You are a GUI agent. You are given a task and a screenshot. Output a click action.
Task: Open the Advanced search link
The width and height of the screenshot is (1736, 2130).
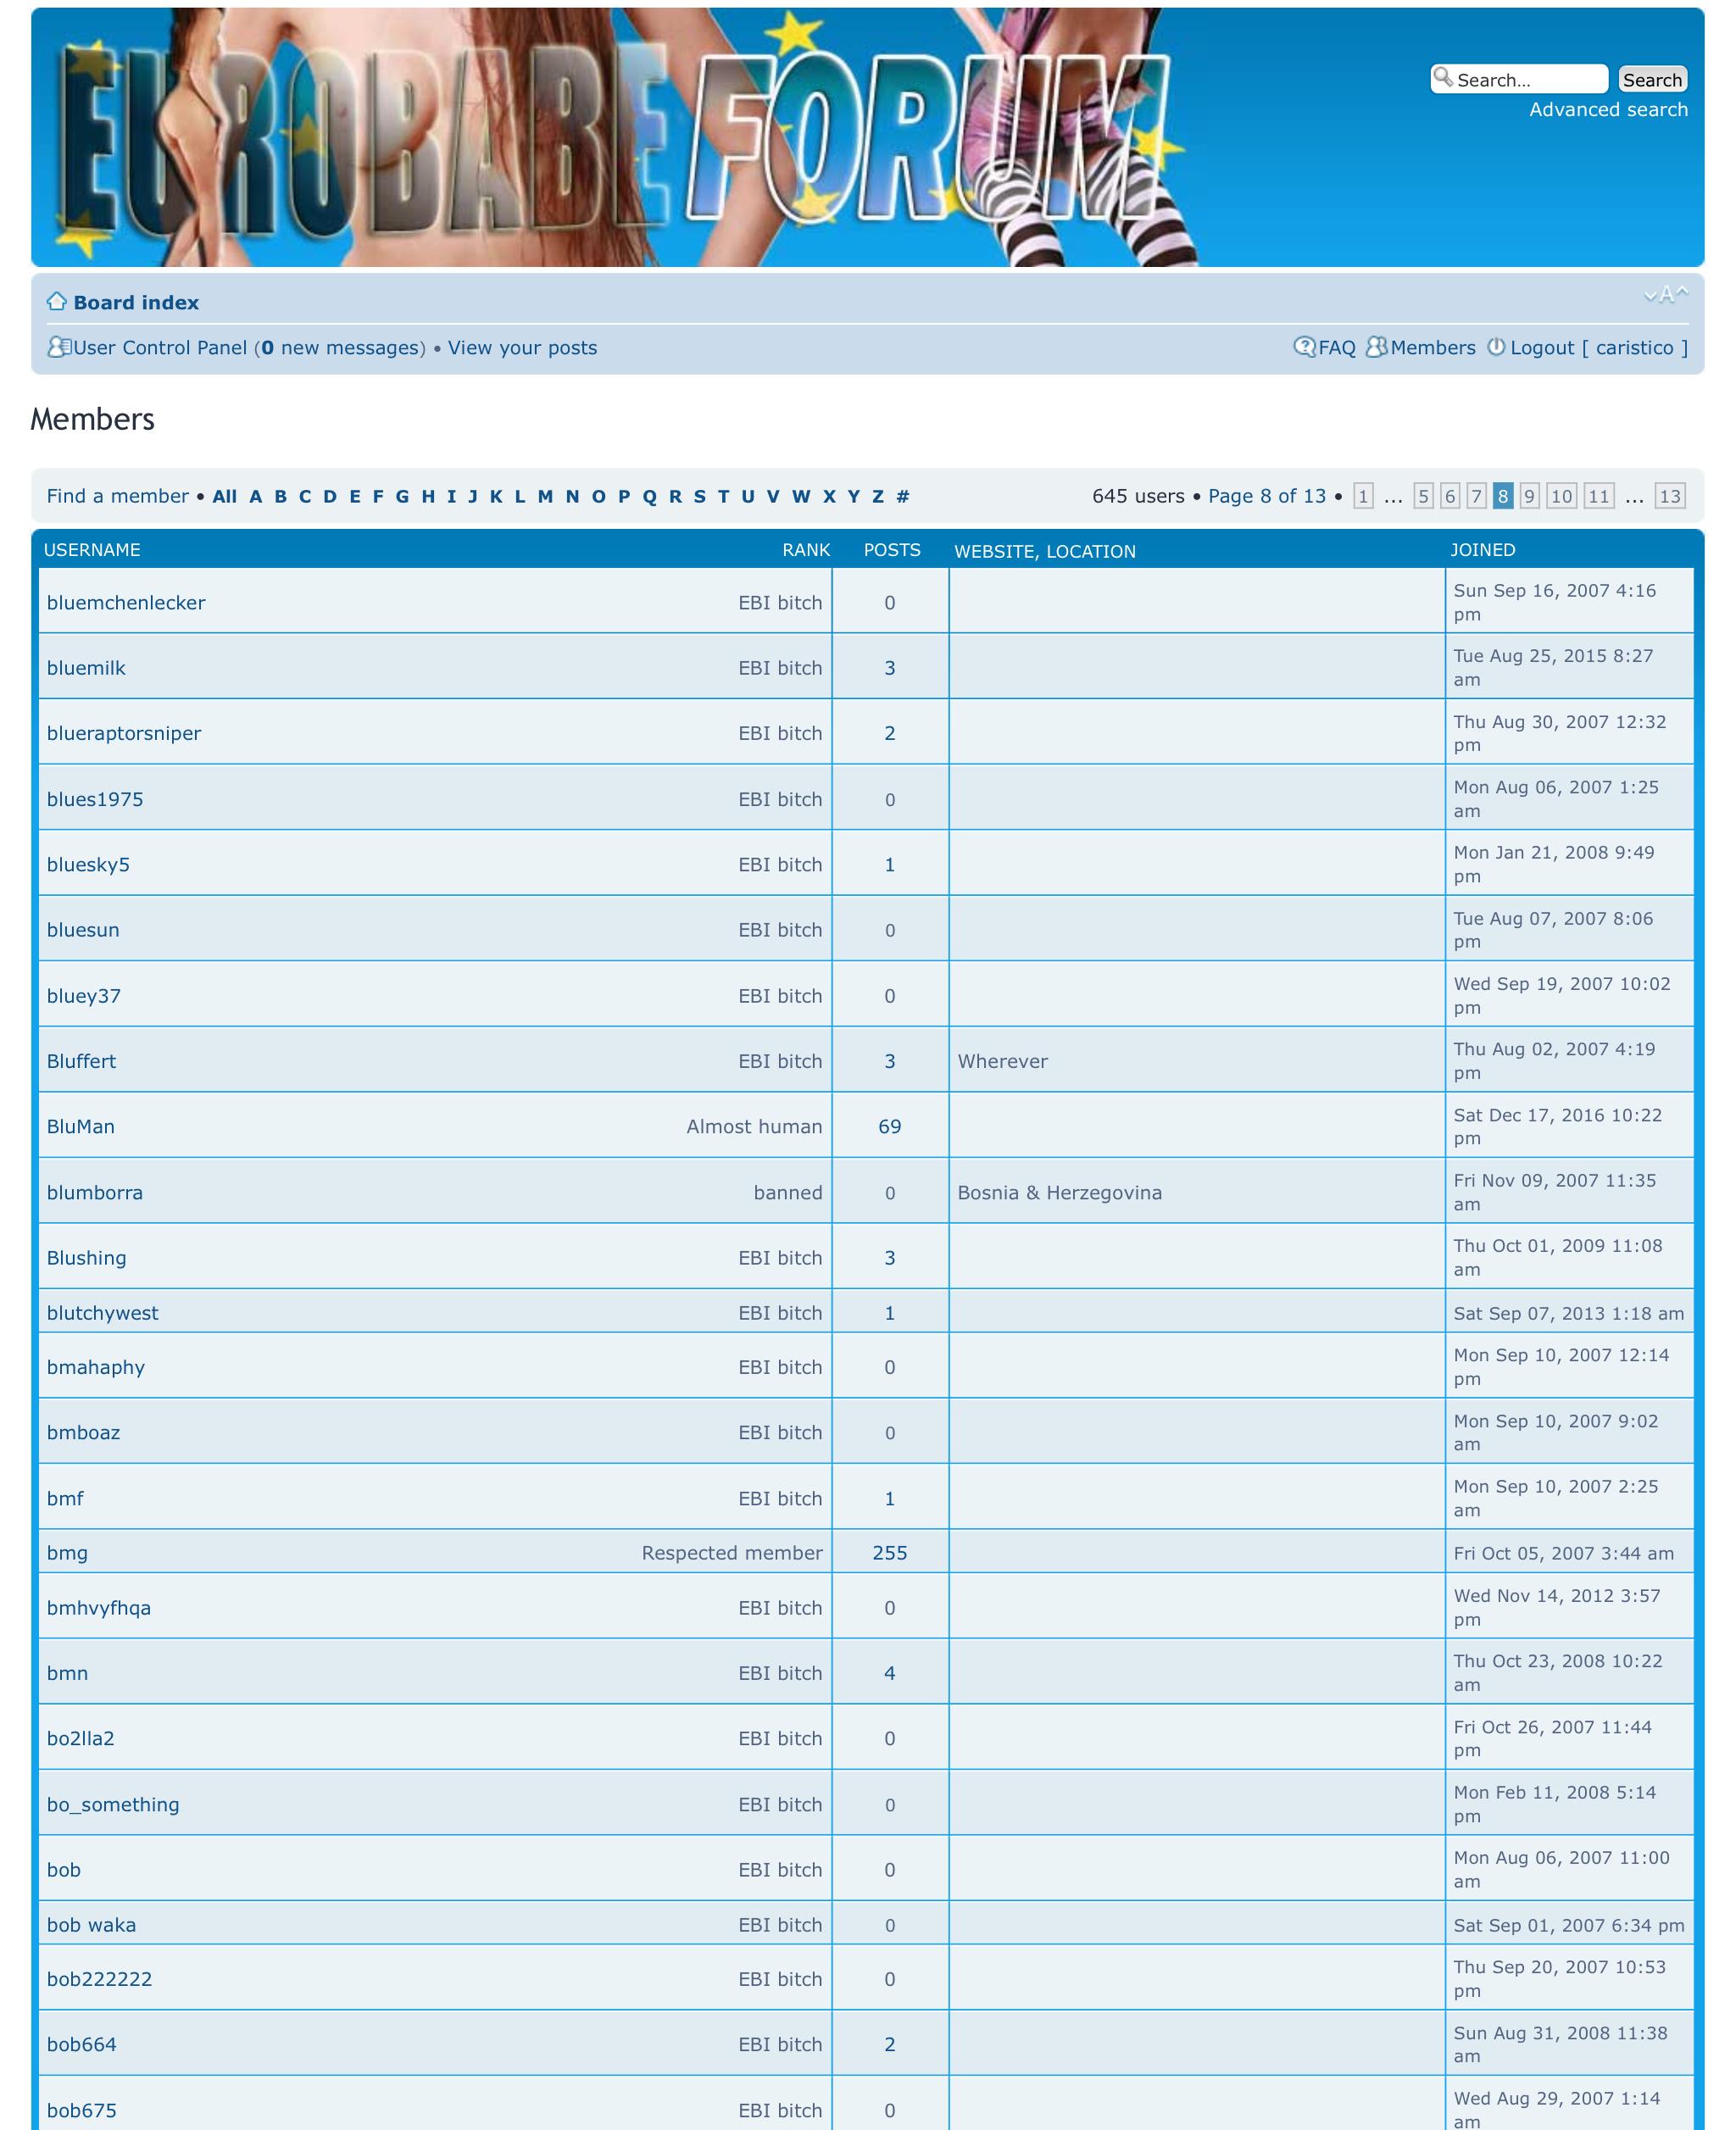(x=1607, y=110)
